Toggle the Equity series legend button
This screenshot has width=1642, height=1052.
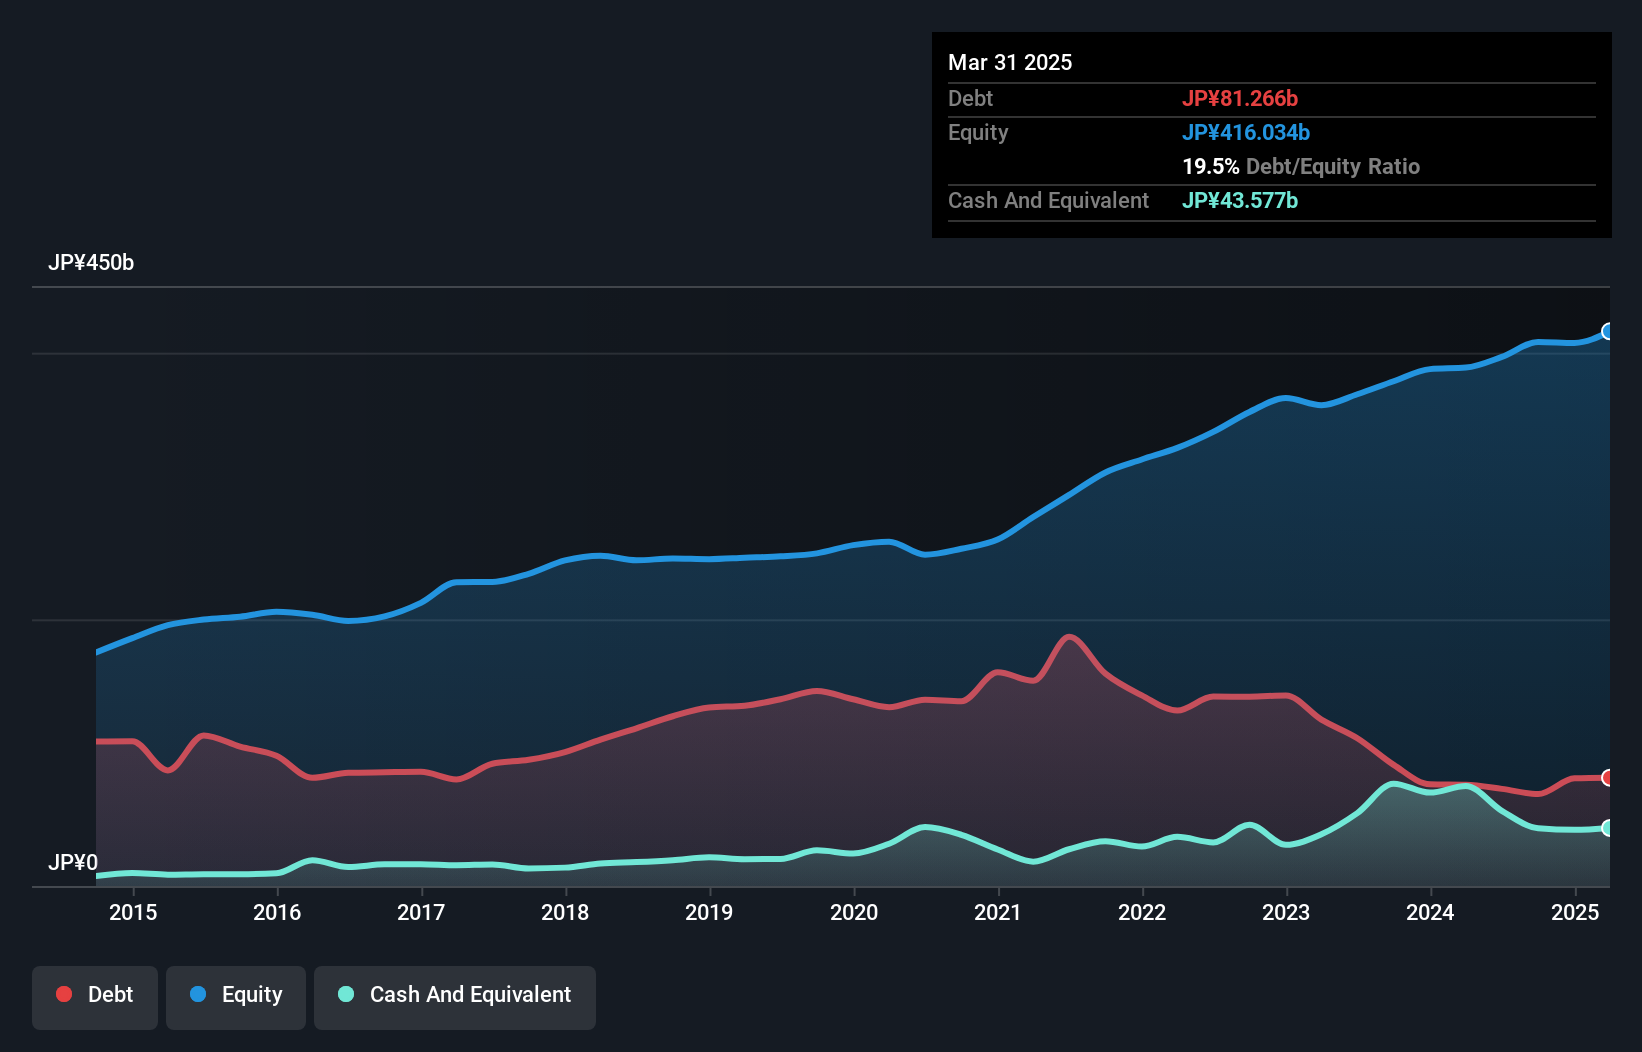tap(236, 997)
